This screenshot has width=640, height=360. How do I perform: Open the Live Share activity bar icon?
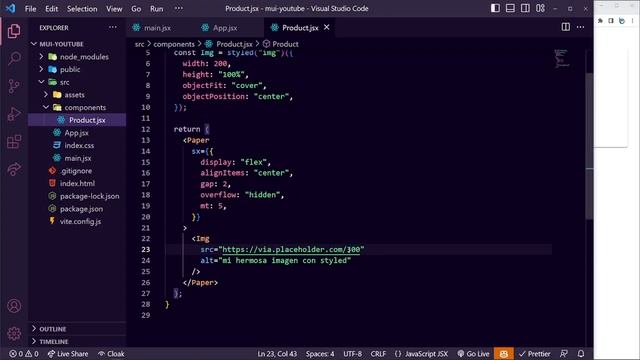14,169
